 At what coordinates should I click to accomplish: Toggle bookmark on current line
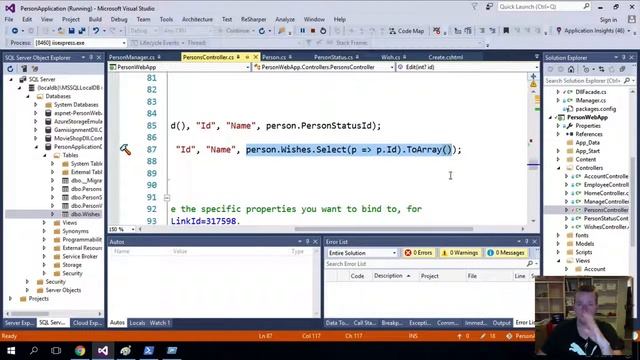click(x=506, y=31)
